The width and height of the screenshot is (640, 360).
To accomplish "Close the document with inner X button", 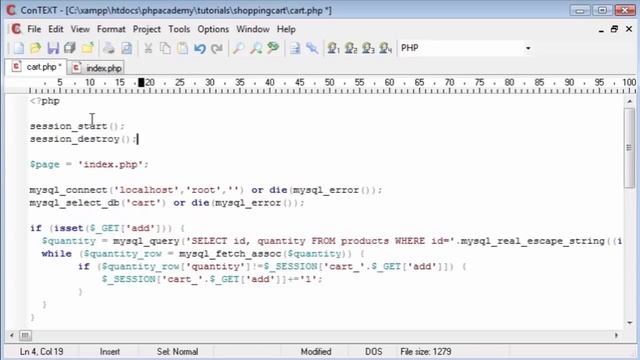I will [x=629, y=29].
